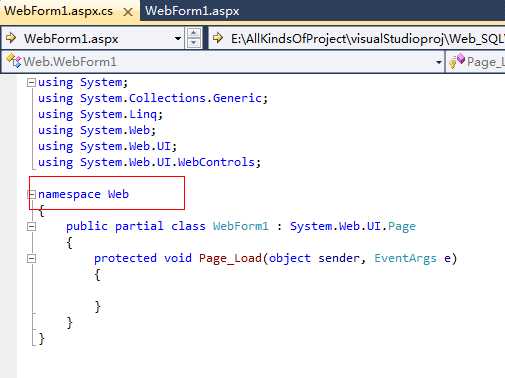Collapse the using directives block

pyautogui.click(x=31, y=82)
